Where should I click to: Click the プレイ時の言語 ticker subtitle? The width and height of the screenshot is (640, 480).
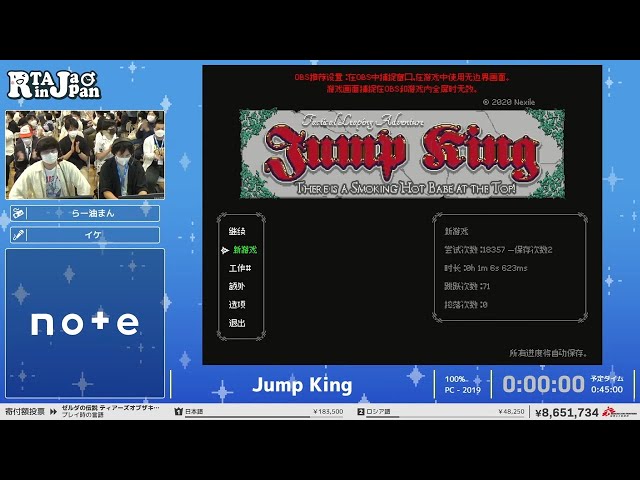pos(83,415)
